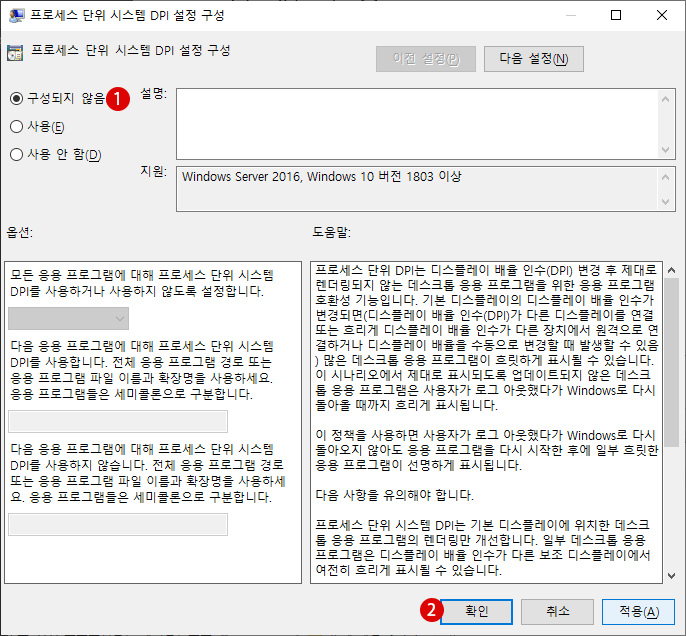686x636 pixels.
Task: Click the enabled-applications path input field
Action: pyautogui.click(x=118, y=422)
